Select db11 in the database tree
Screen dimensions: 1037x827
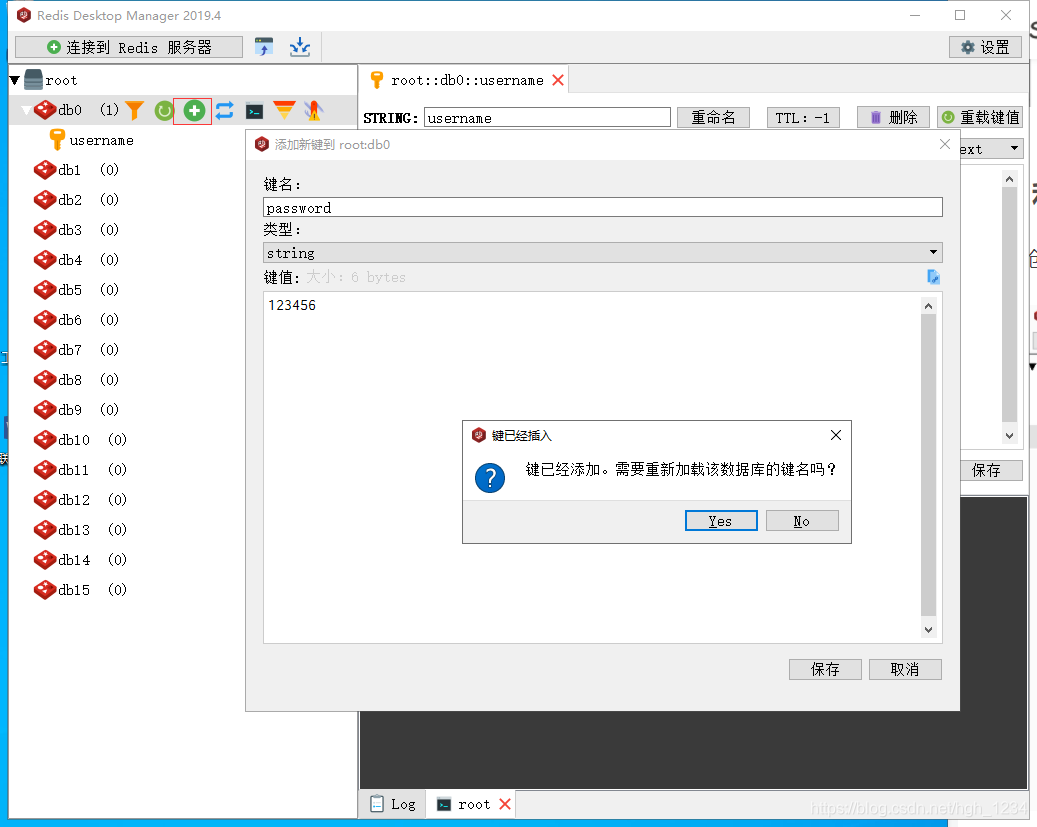tap(73, 470)
